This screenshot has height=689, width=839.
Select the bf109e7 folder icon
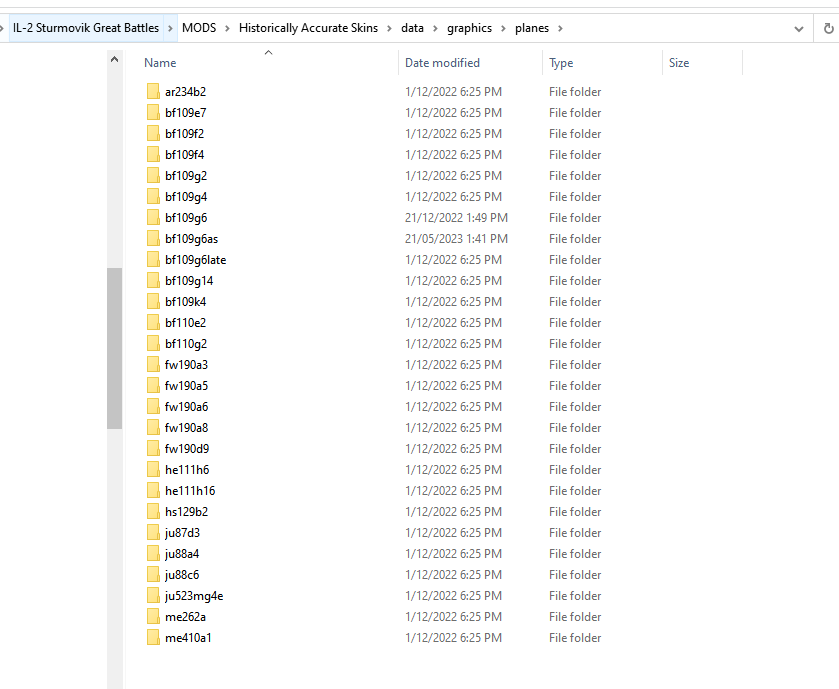(x=153, y=112)
